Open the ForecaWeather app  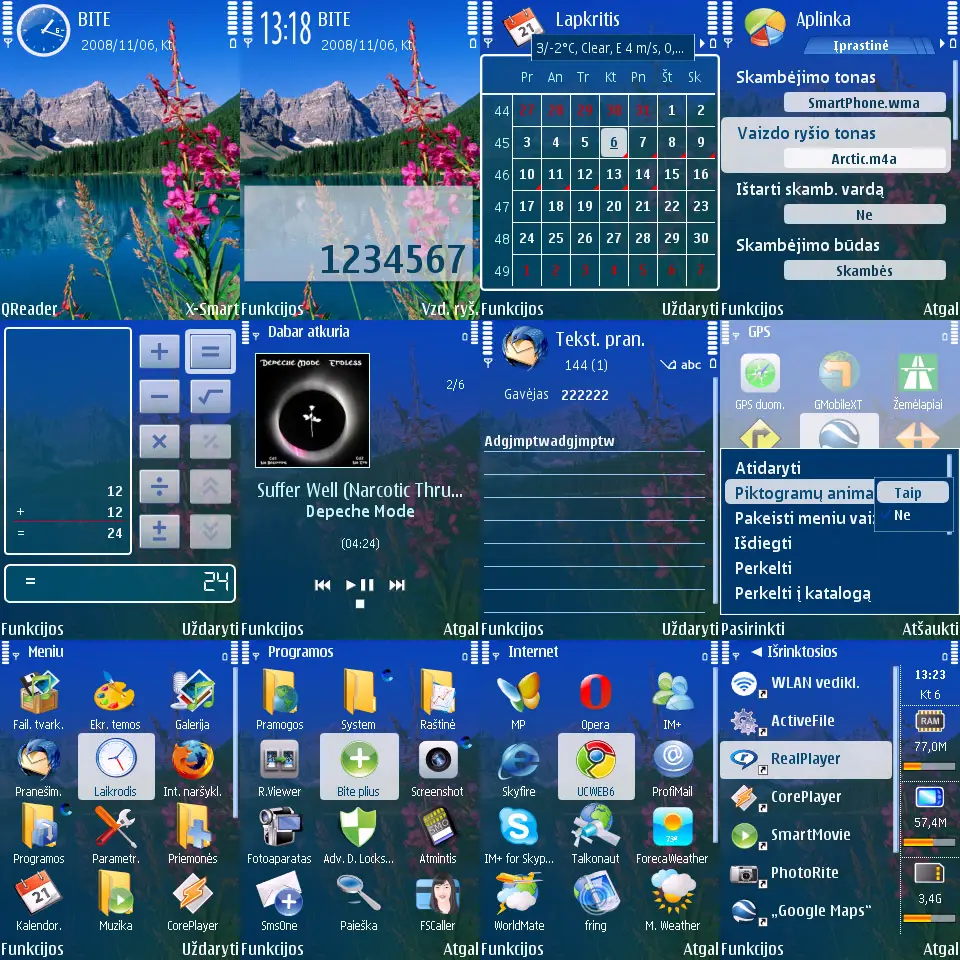pyautogui.click(x=672, y=834)
